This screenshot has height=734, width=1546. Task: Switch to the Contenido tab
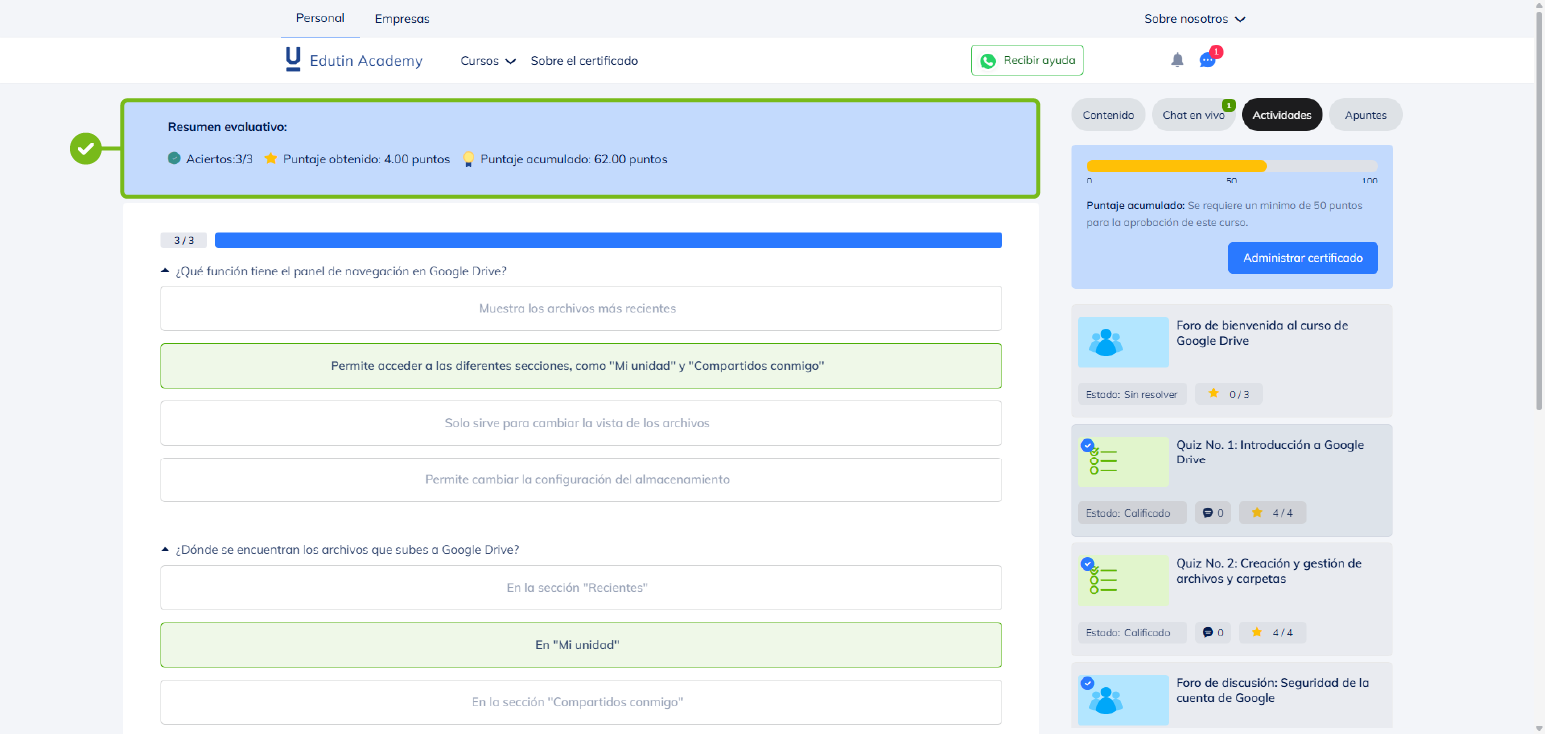pos(1107,115)
